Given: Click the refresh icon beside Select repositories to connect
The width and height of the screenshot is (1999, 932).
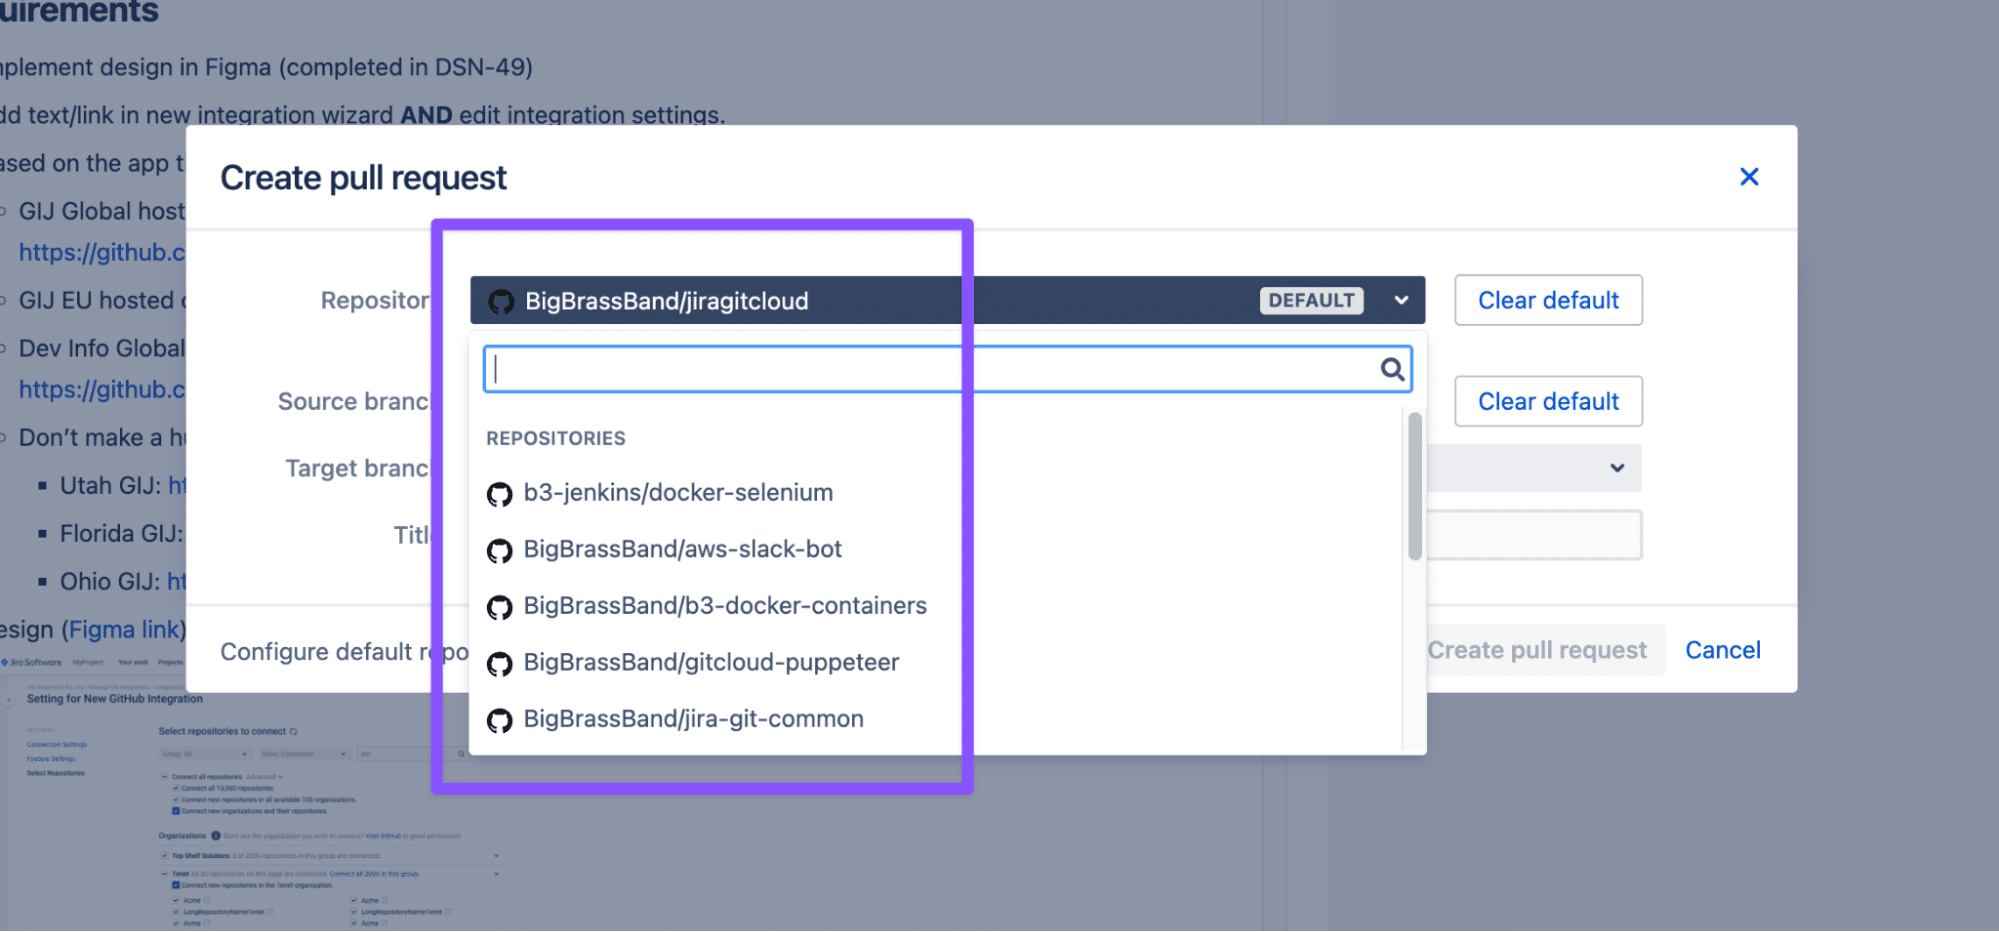Looking at the screenshot, I should pyautogui.click(x=294, y=731).
